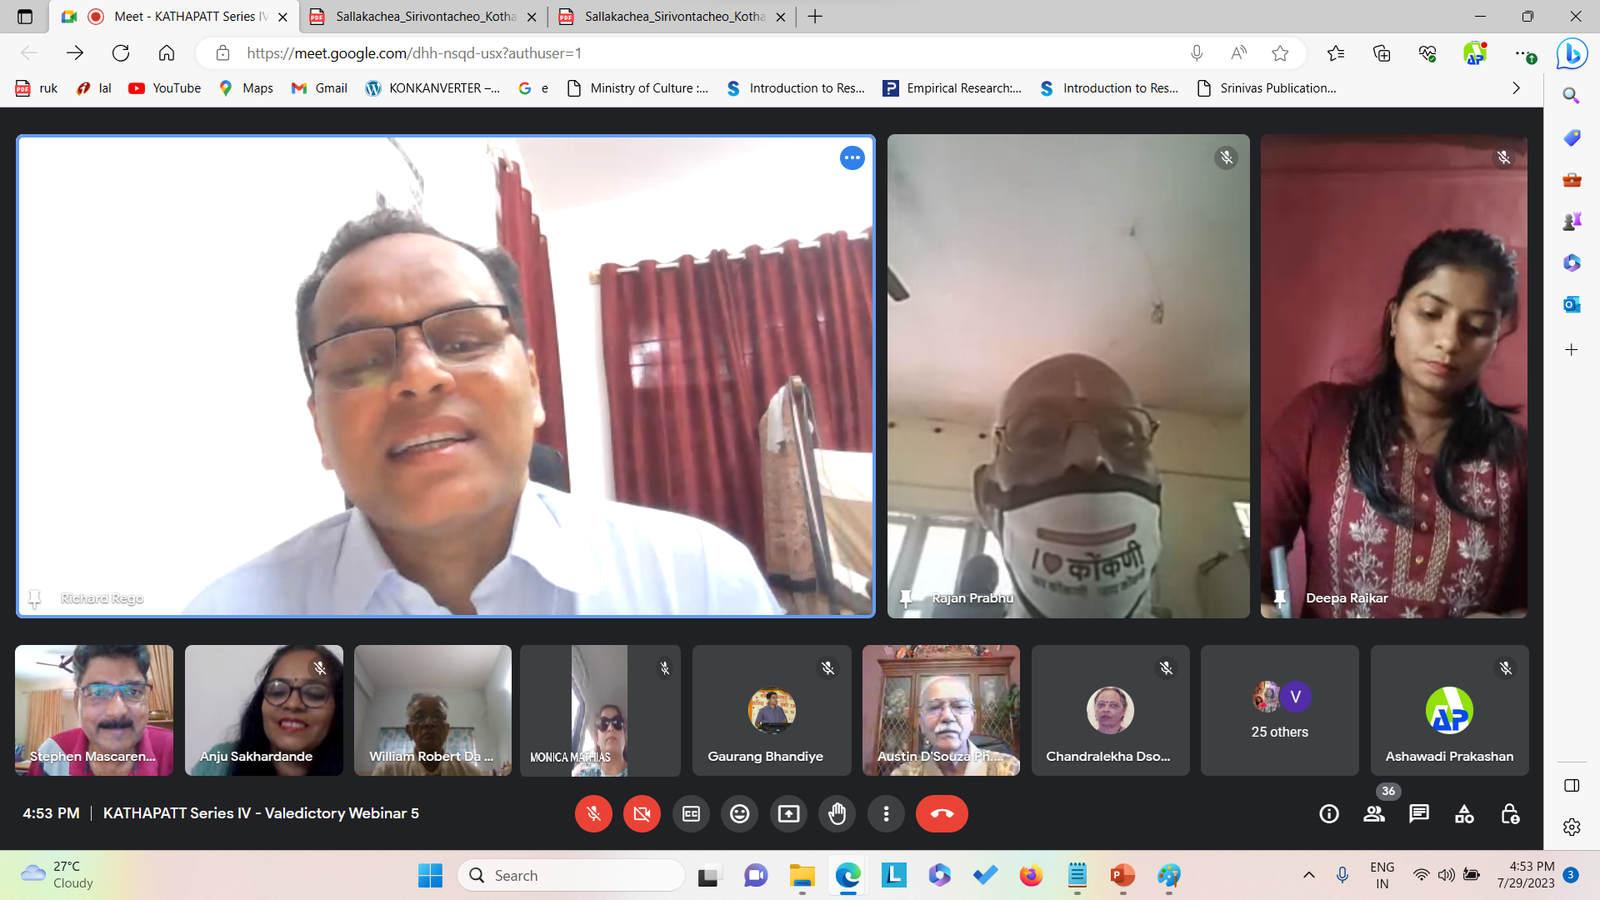
Task: Open more options three-dot menu in Meet
Action: click(886, 814)
